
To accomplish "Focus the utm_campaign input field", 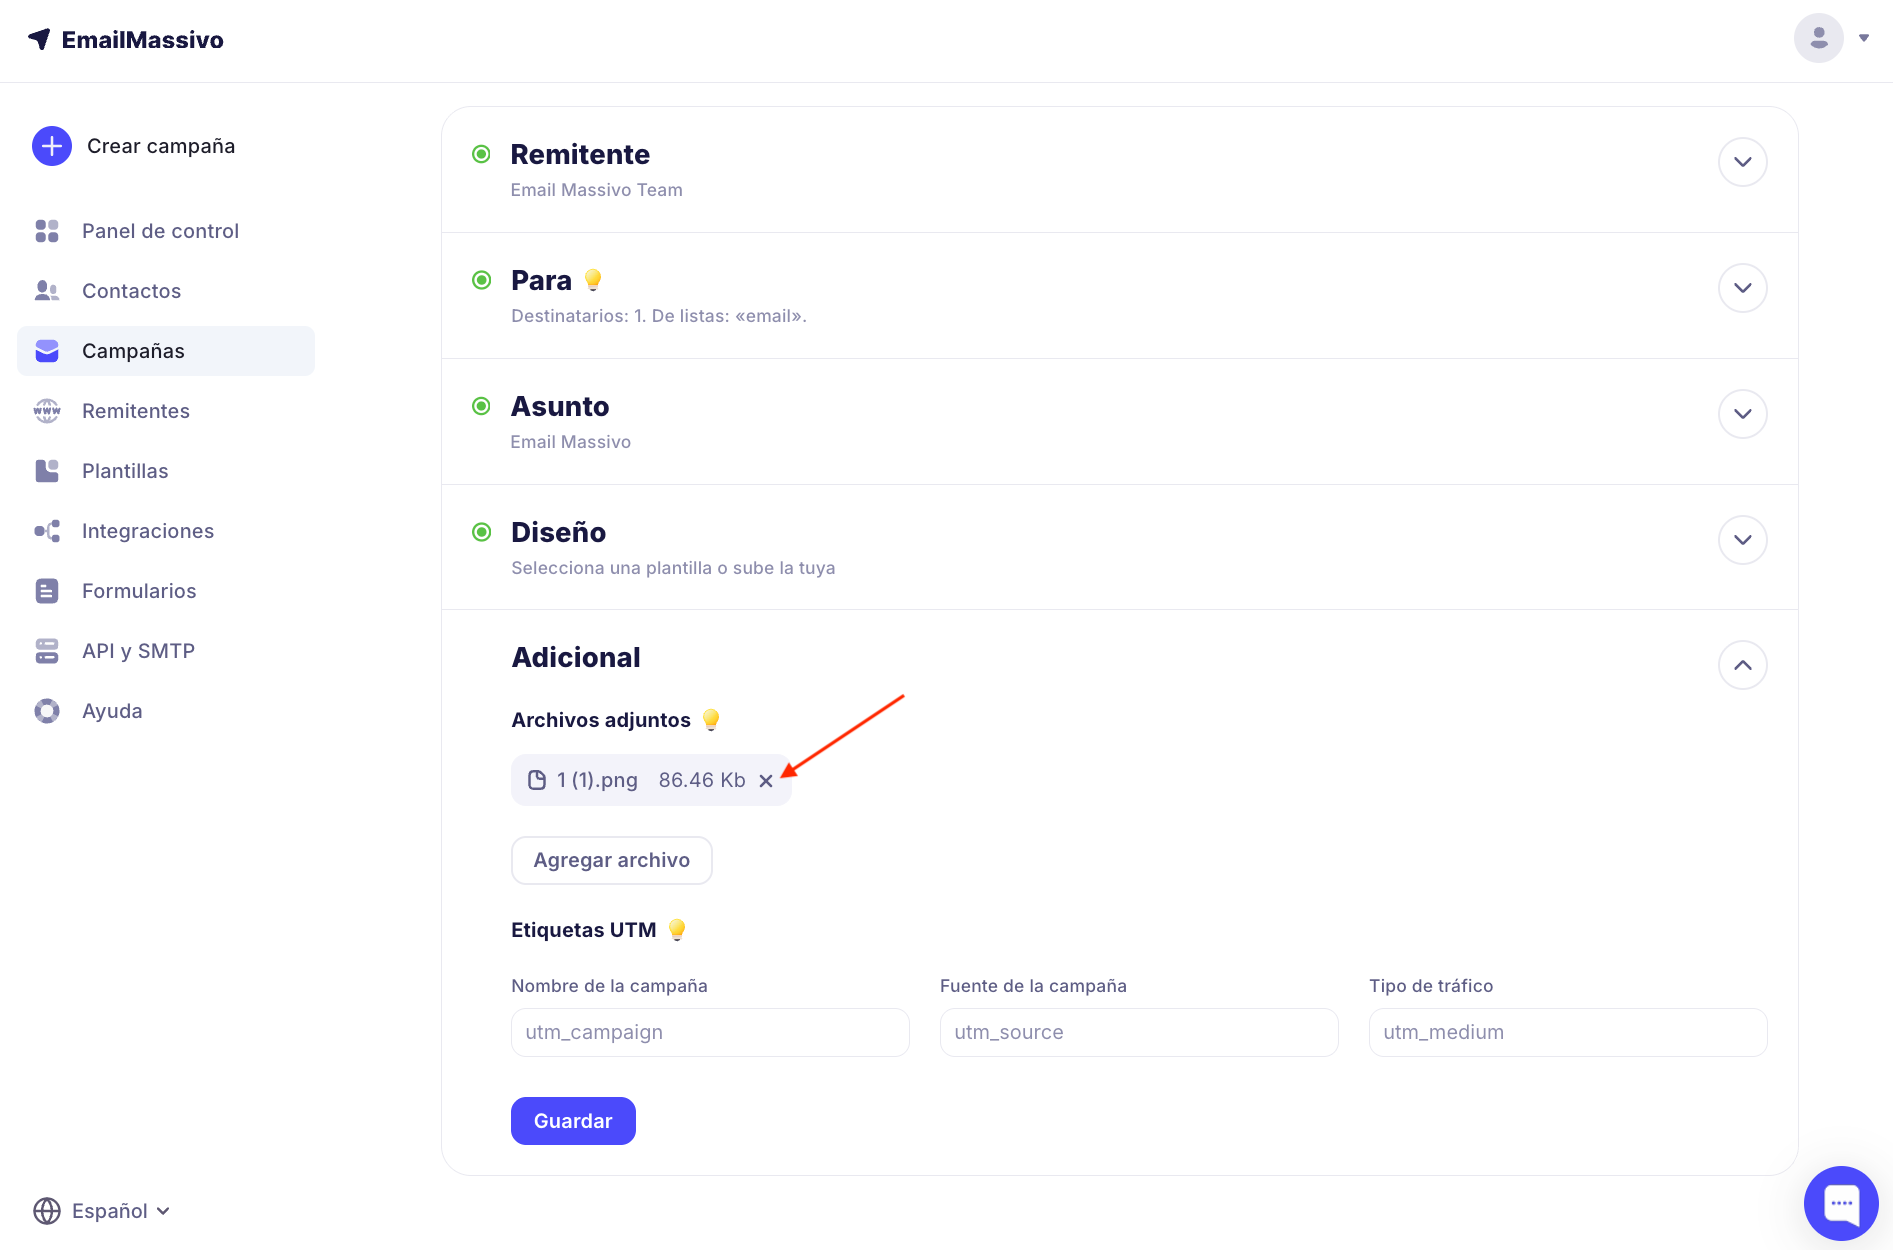I will pos(710,1032).
